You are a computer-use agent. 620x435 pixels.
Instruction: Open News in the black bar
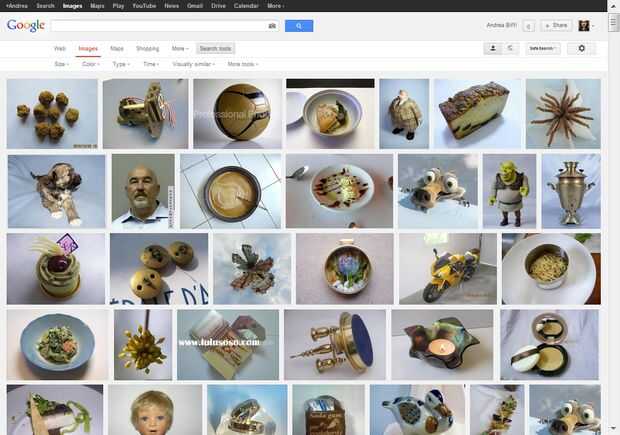coord(172,6)
